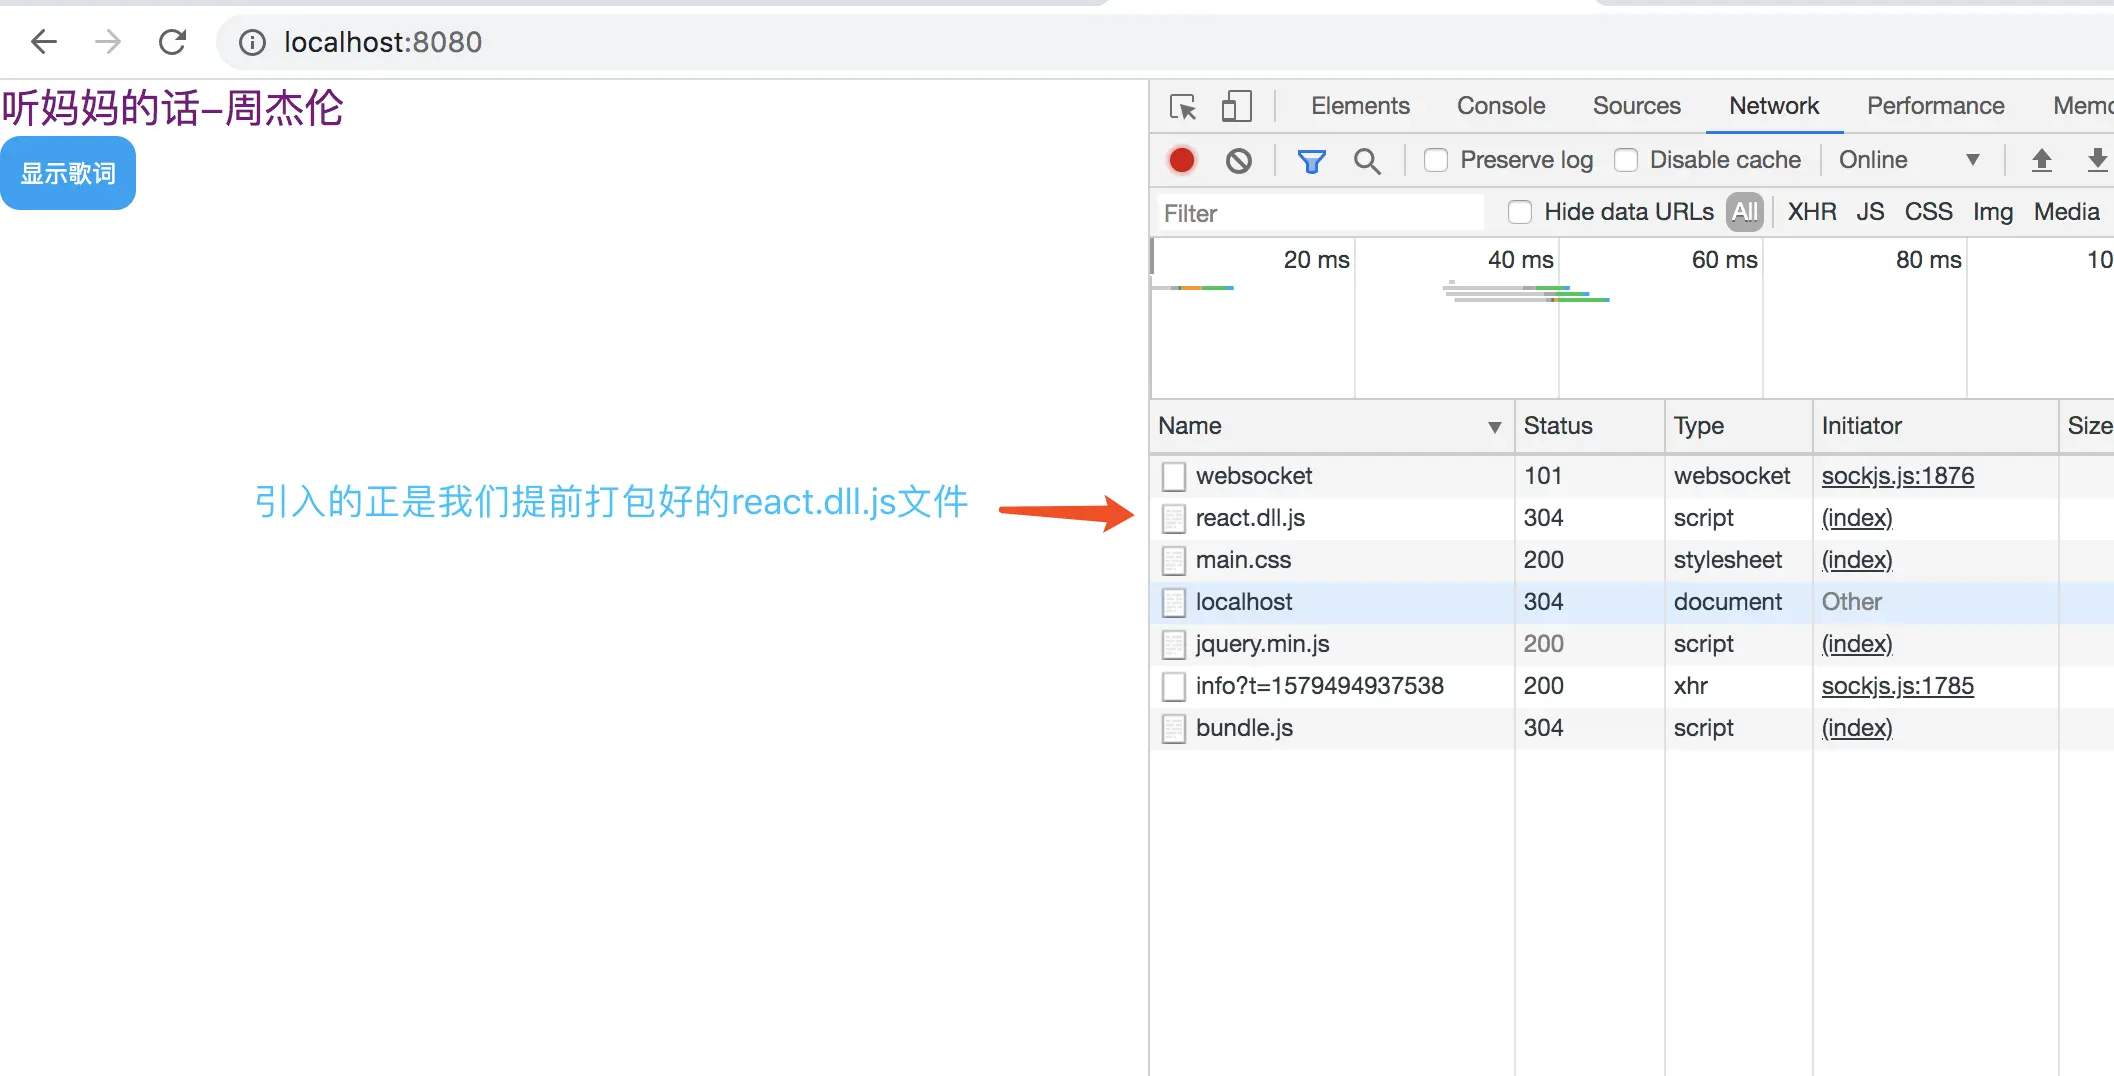Click status 101 of websocket row
Screen dimensions: 2114x1076
pyautogui.click(x=1543, y=476)
